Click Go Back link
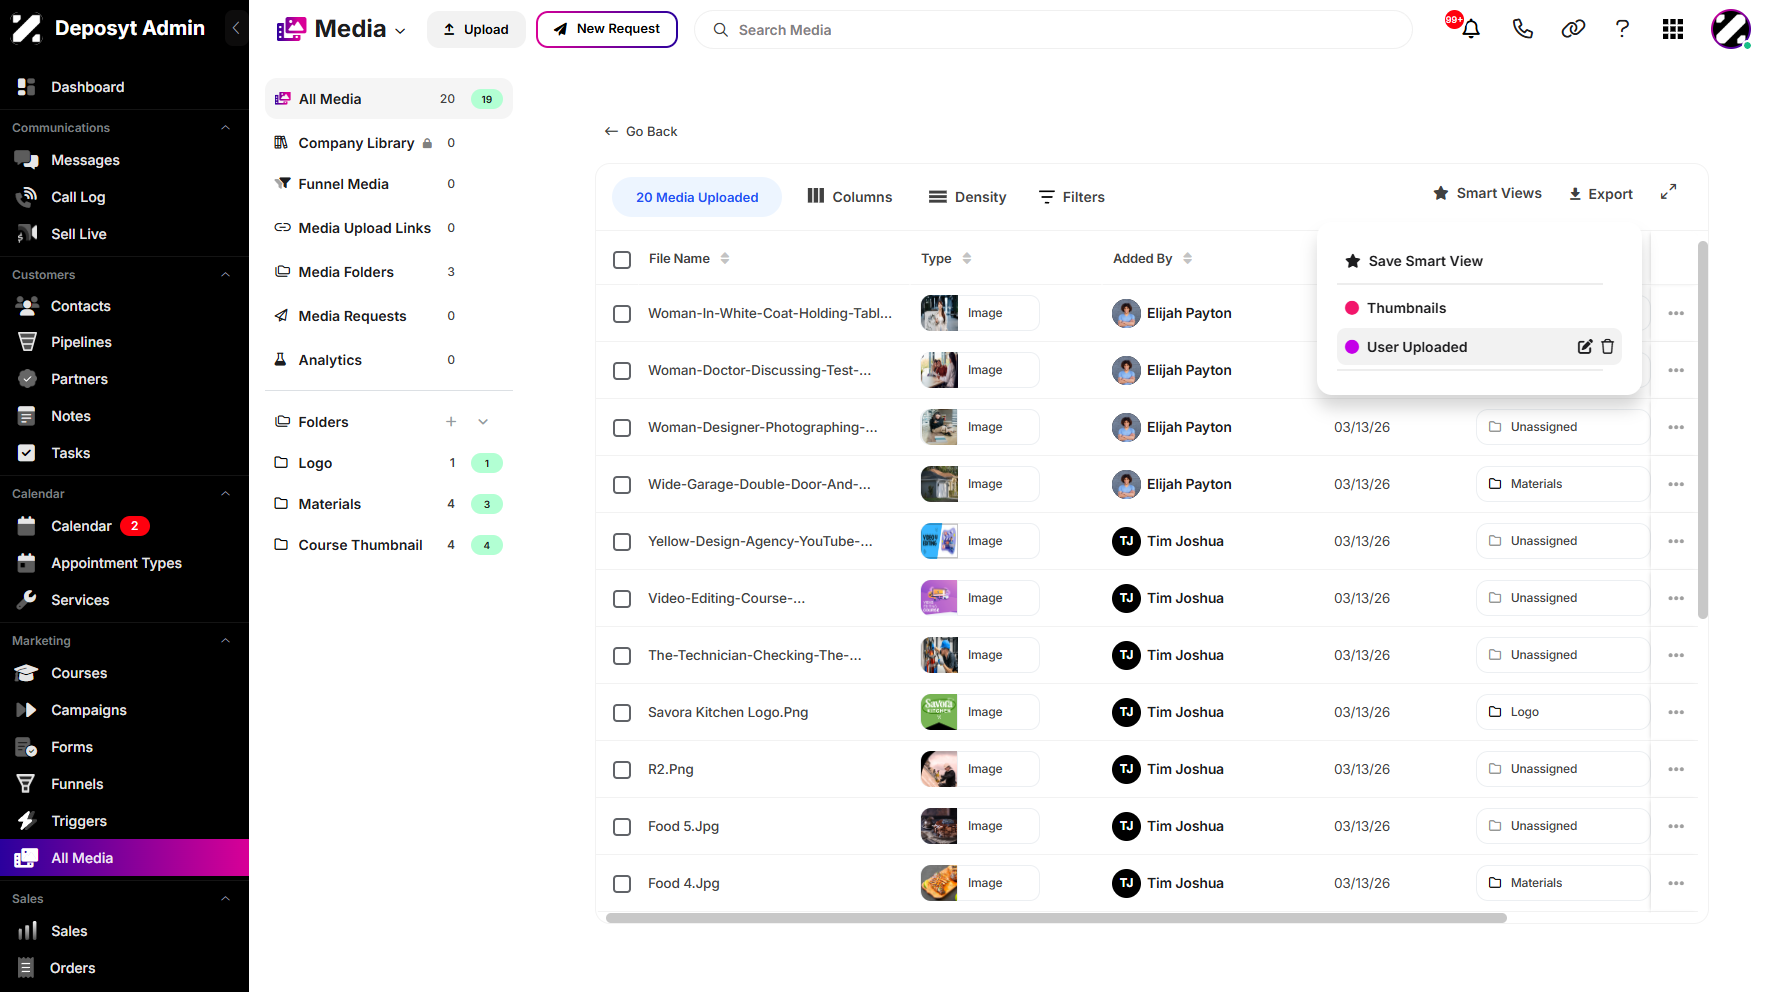 pos(641,131)
